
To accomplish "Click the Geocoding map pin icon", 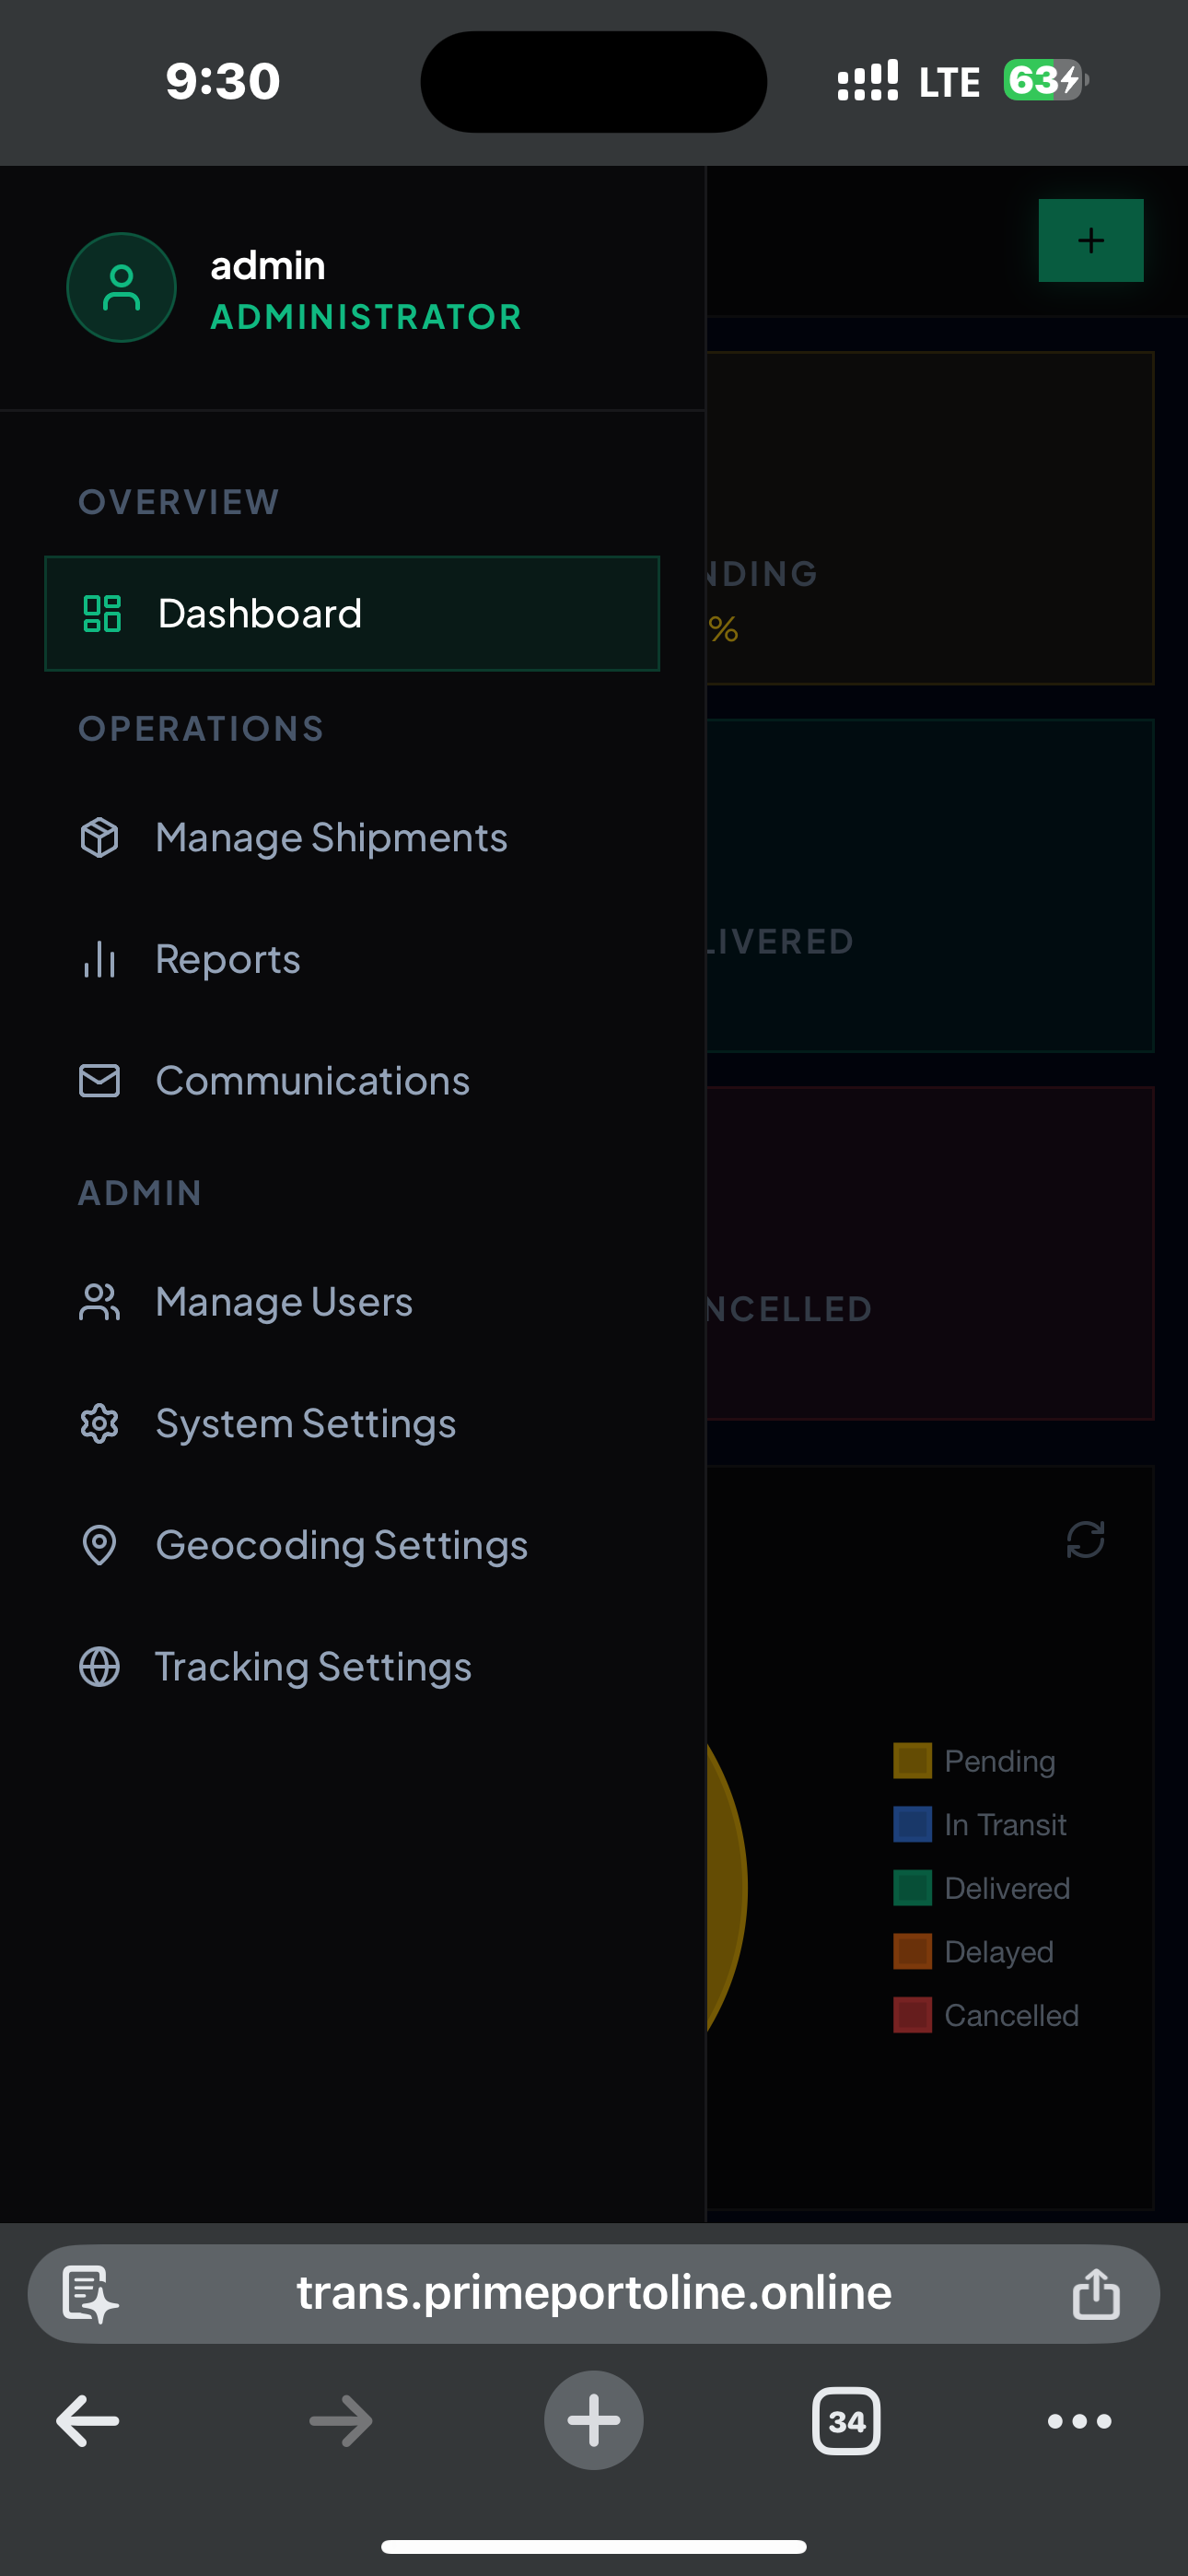I will [99, 1545].
